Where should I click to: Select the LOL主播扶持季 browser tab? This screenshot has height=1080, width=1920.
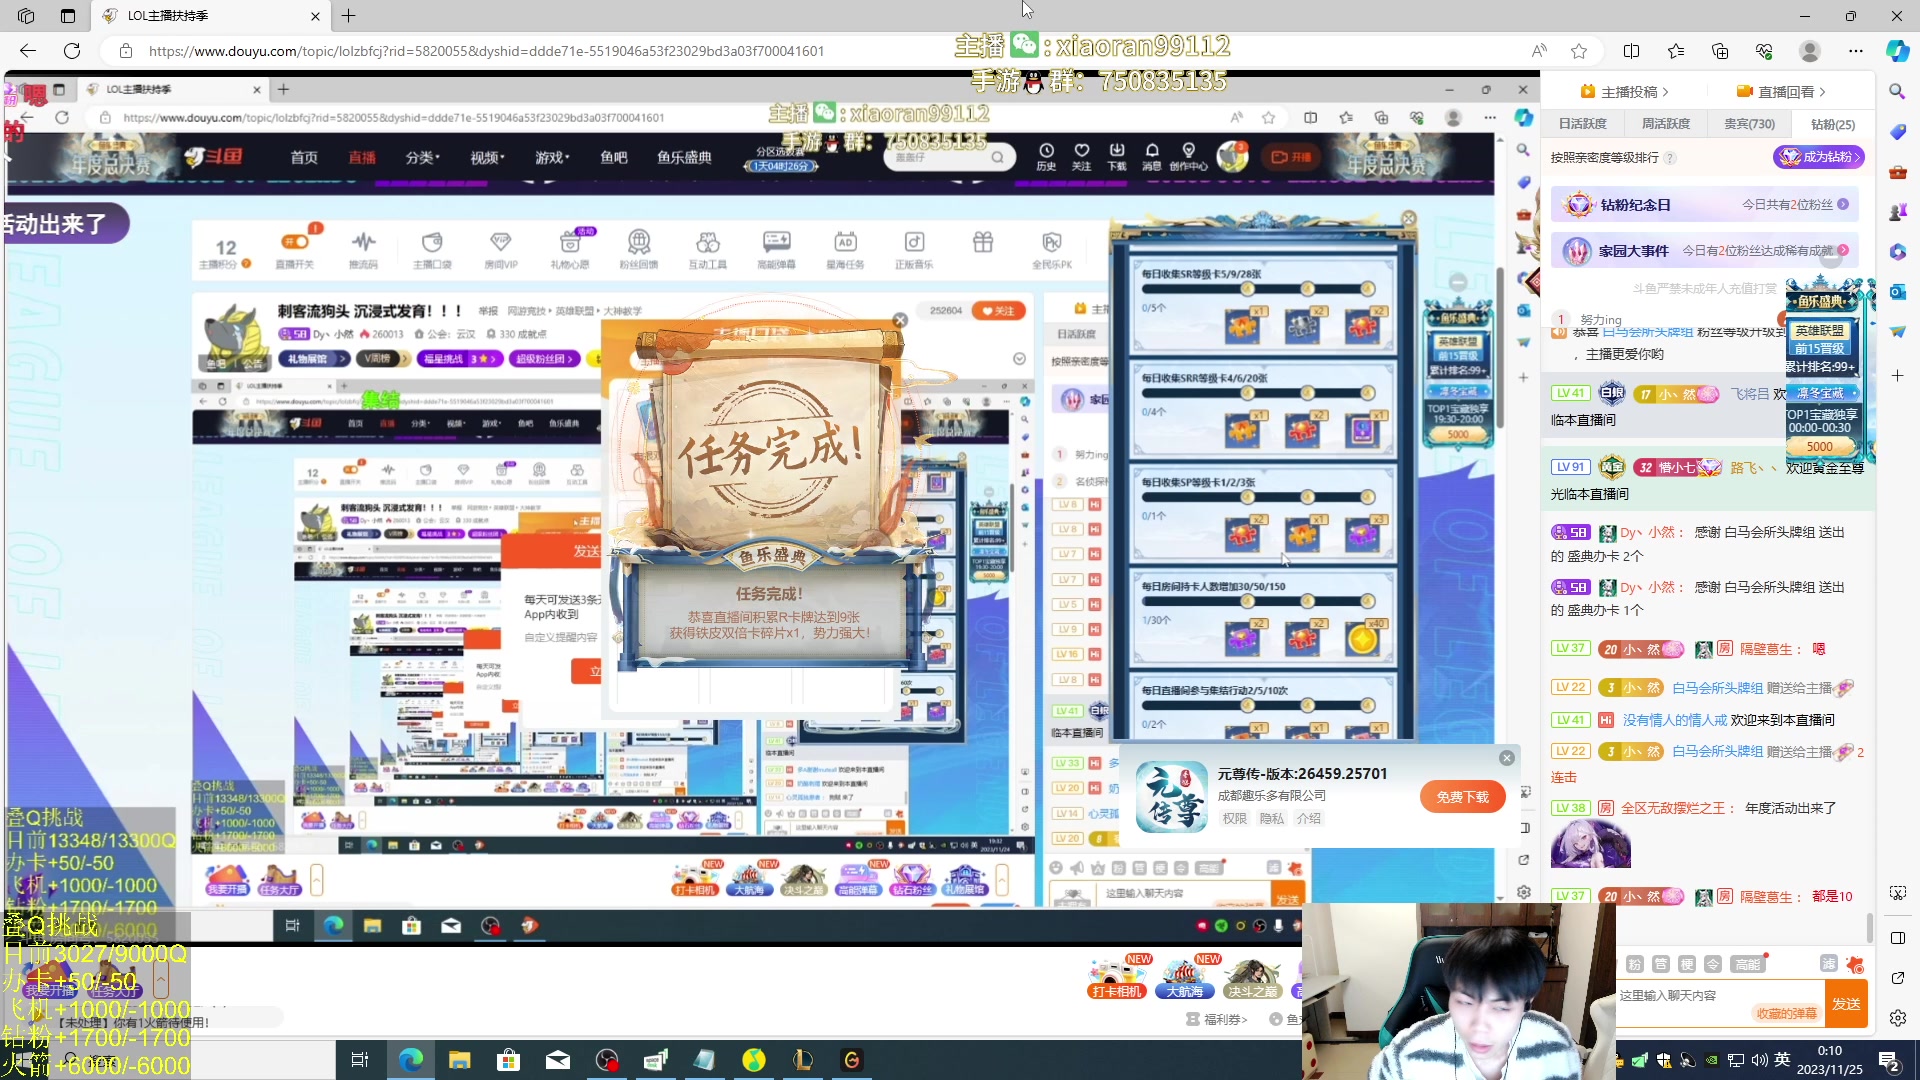click(x=210, y=16)
